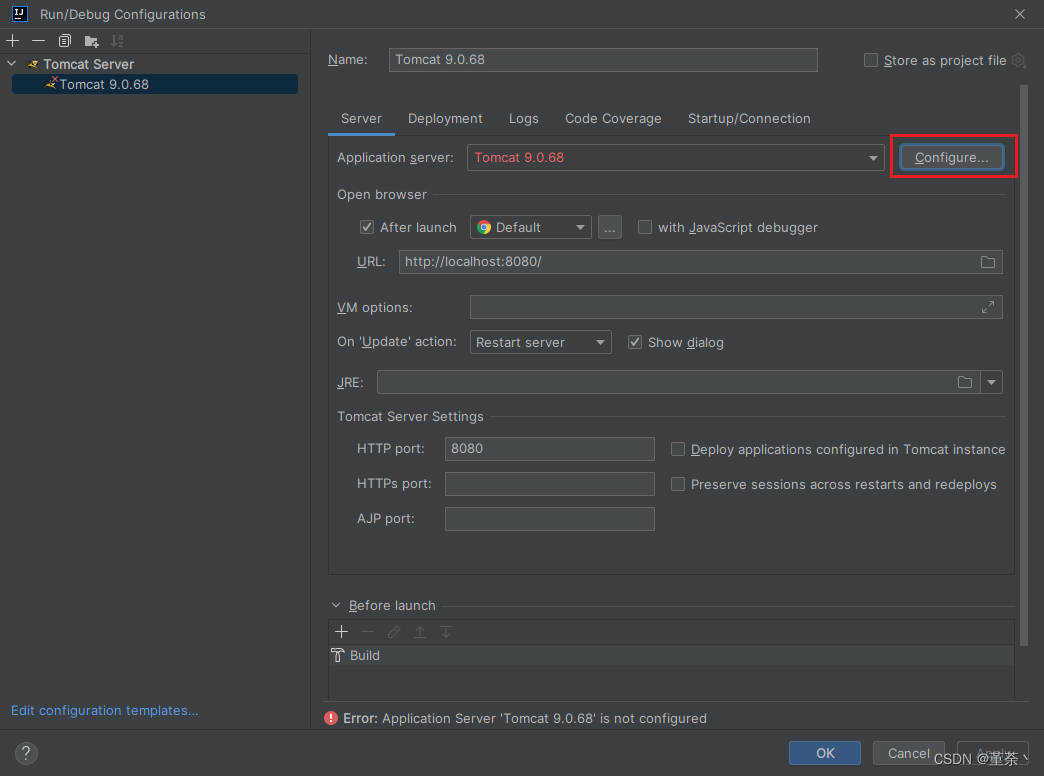Edit the Before launch task
Screen dimensions: 1044x776
(393, 631)
